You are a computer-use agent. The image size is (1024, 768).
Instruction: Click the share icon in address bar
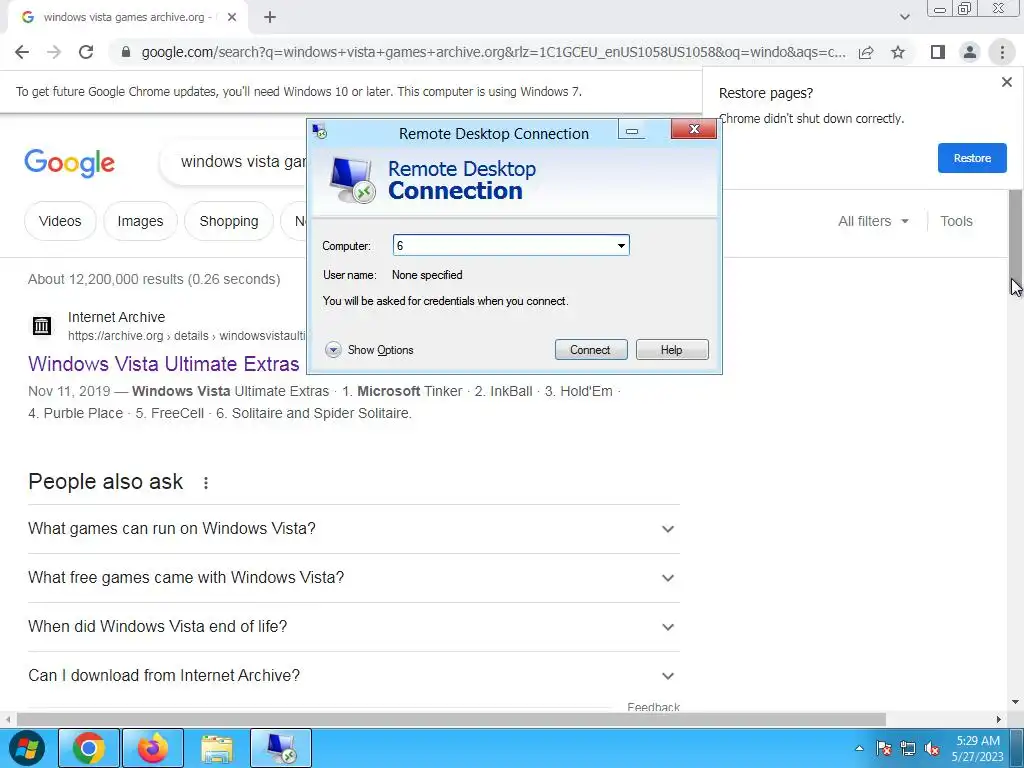pos(866,52)
